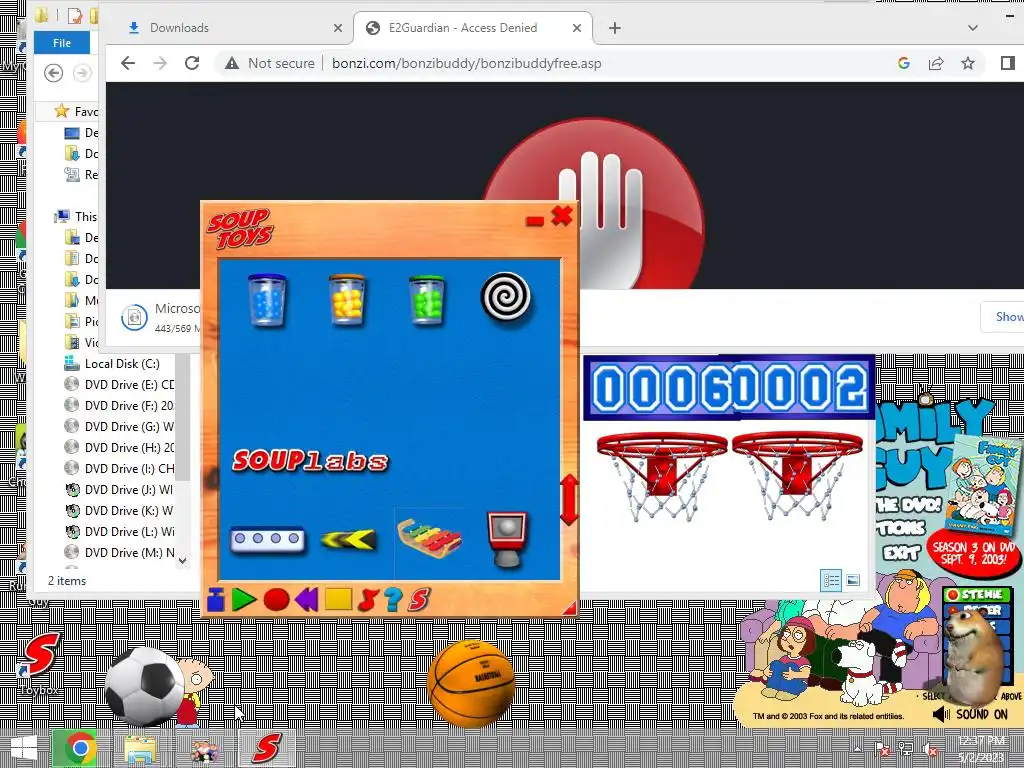This screenshot has height=768, width=1024.
Task: Click the soccer ball on desktop
Action: [144, 686]
